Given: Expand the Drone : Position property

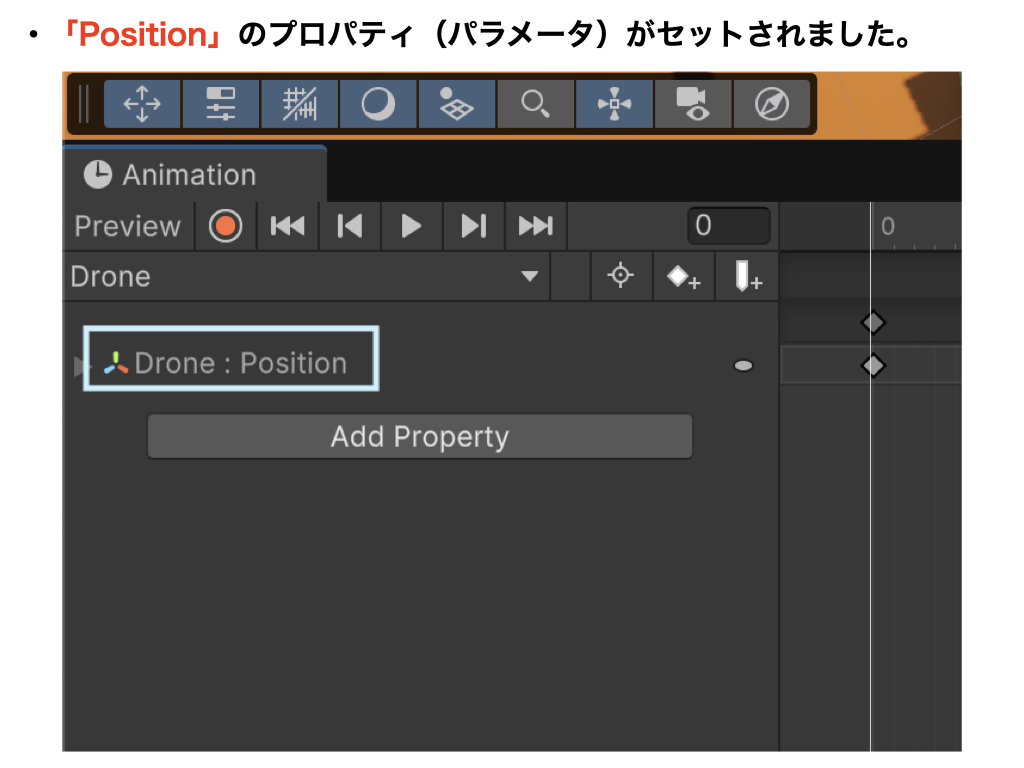Looking at the screenshot, I should [80, 366].
